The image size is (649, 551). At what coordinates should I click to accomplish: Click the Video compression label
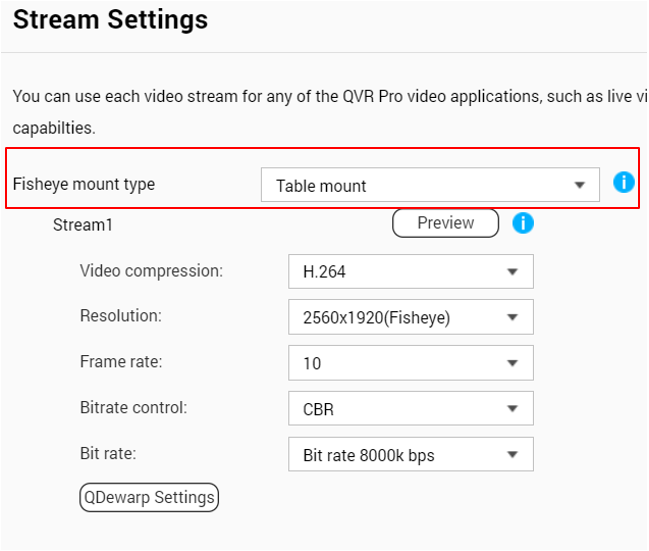(x=151, y=270)
